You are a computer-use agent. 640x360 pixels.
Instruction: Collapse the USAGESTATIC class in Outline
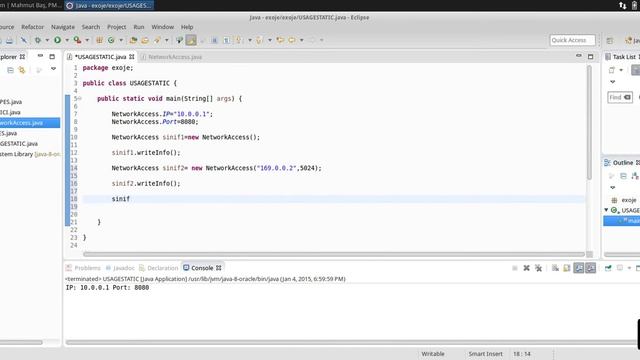(x=606, y=210)
